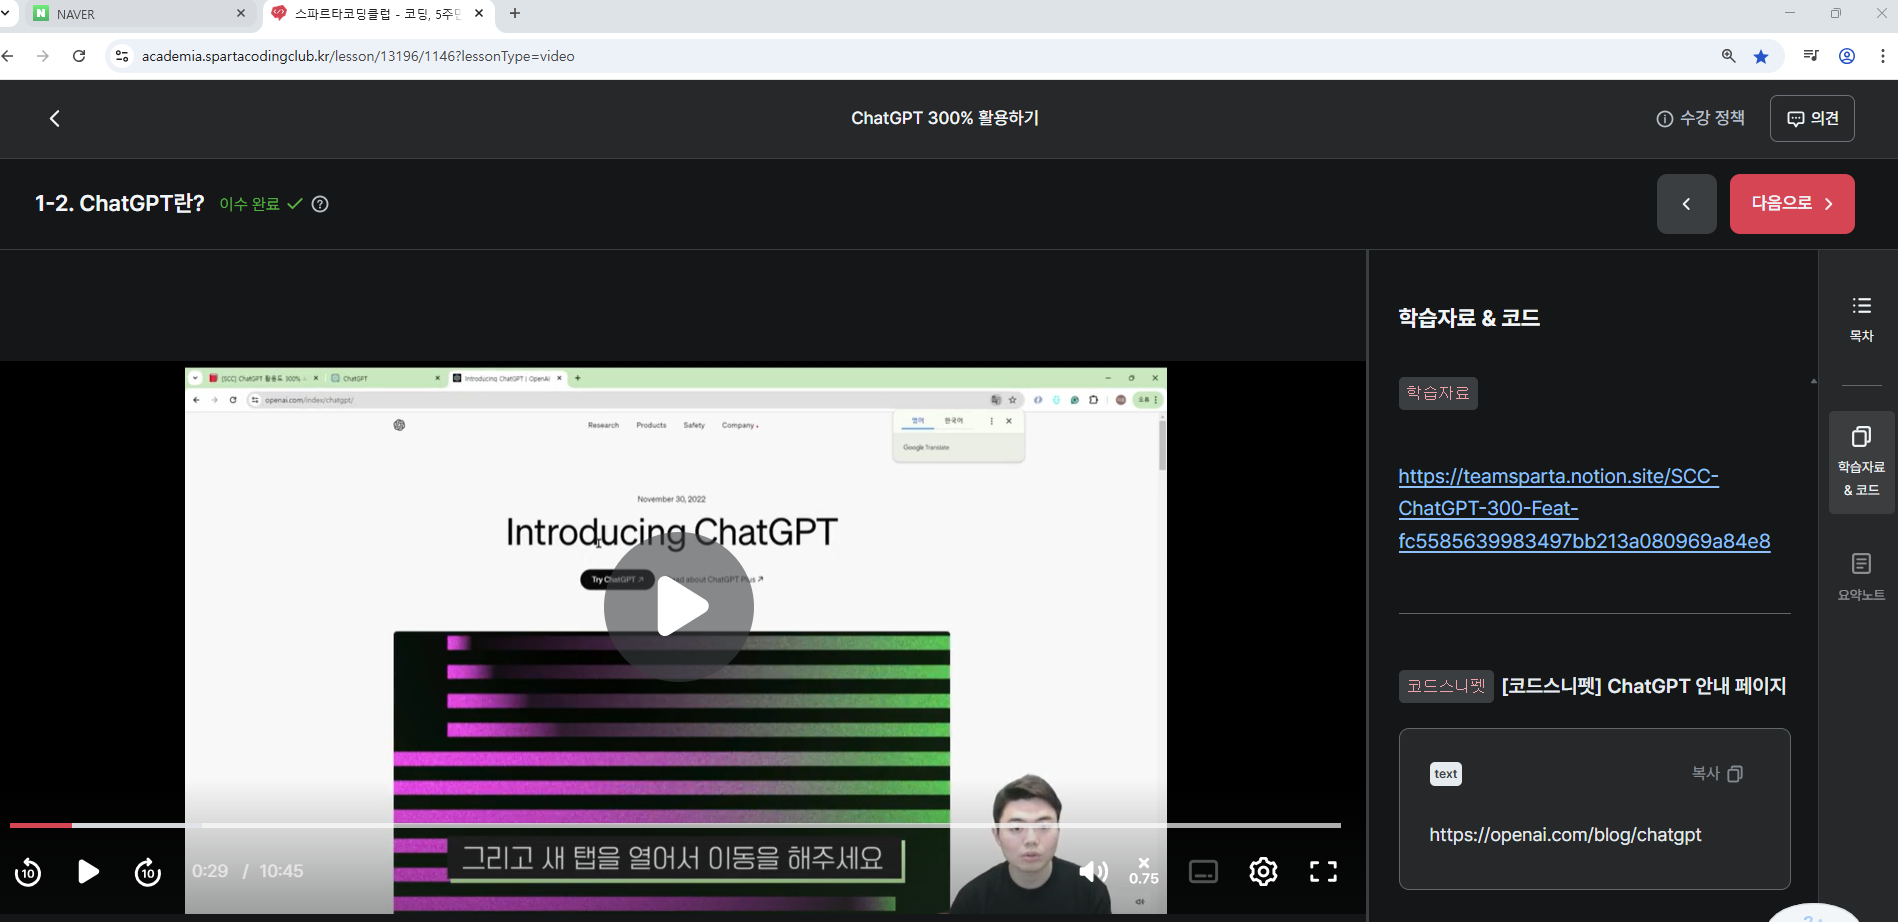Enter fullscreen video mode
Viewport: 1898px width, 922px height.
tap(1323, 872)
